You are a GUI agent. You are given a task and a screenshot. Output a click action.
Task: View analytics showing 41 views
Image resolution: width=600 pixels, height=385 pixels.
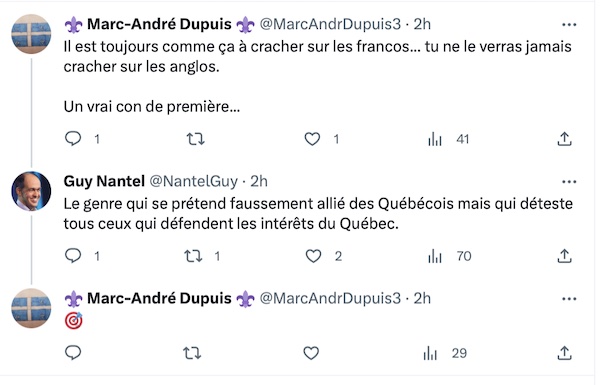tap(448, 139)
